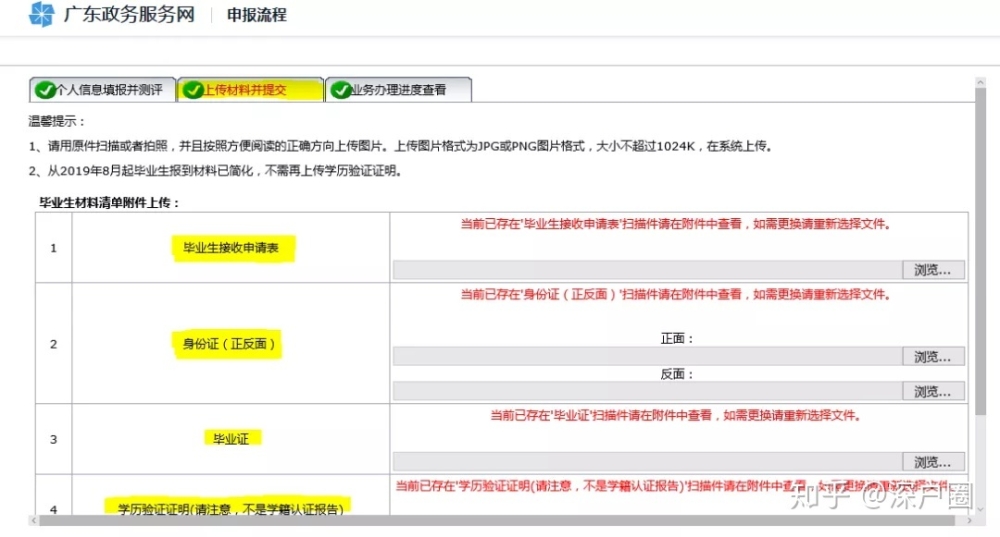The image size is (1000, 537).
Task: Click row number 3 cell
Action: tap(54, 439)
